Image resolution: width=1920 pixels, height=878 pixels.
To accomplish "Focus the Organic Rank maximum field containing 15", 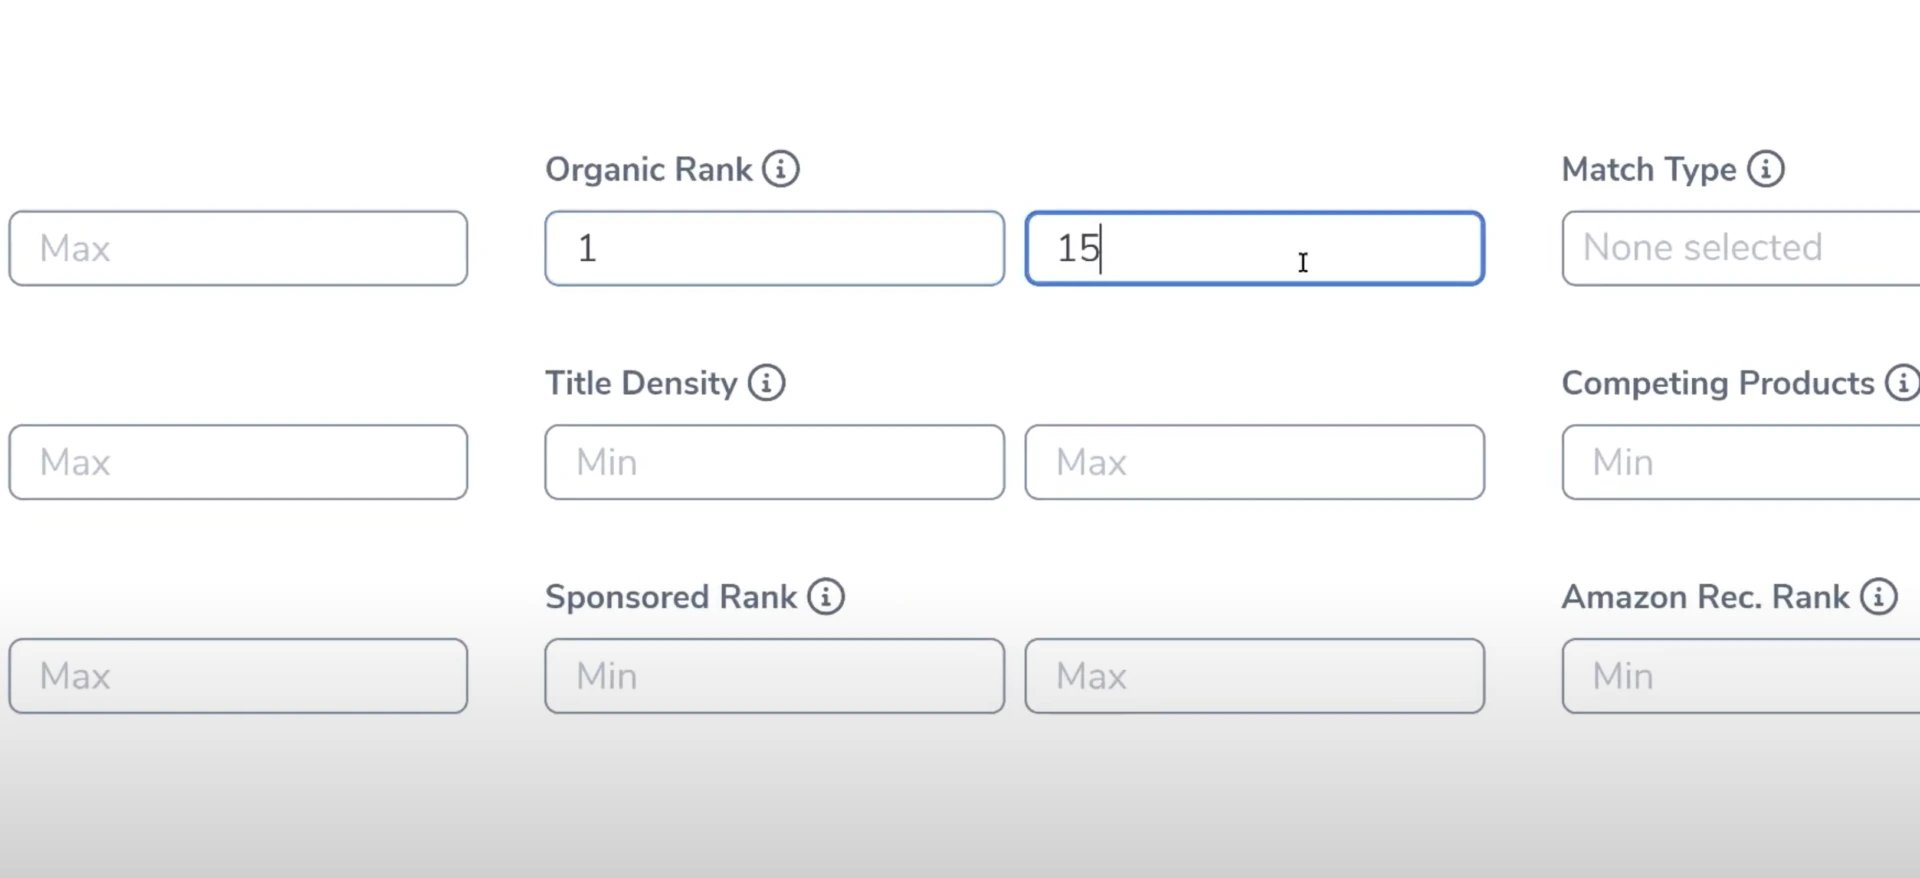I will [x=1254, y=248].
